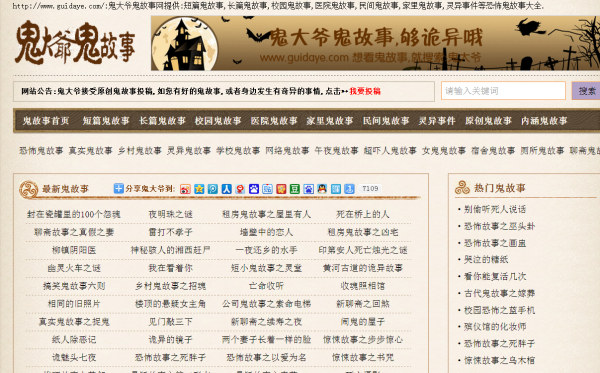Screen dimensions: 600x373
Task: Open story 墙壁中的恋人
Action: [x=266, y=232]
